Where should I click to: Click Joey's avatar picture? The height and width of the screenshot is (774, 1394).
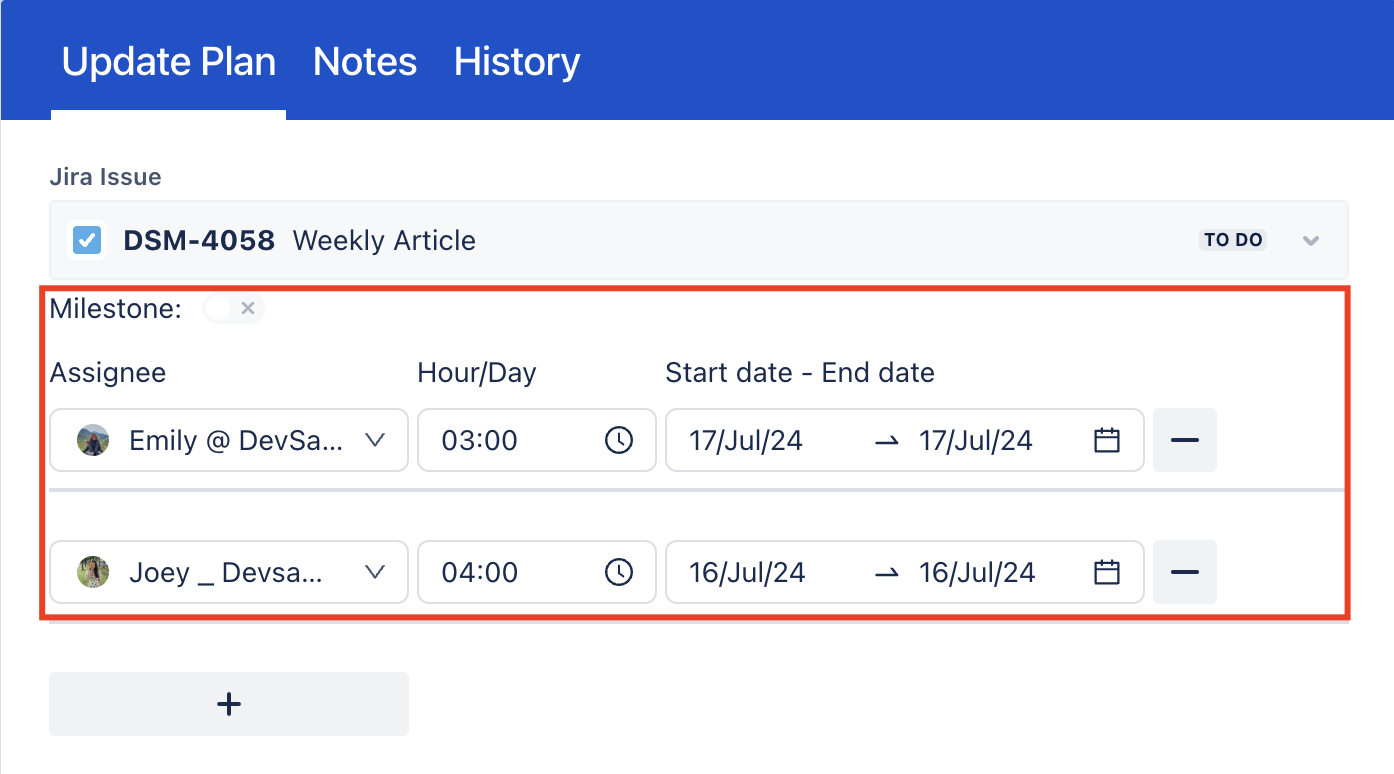93,572
